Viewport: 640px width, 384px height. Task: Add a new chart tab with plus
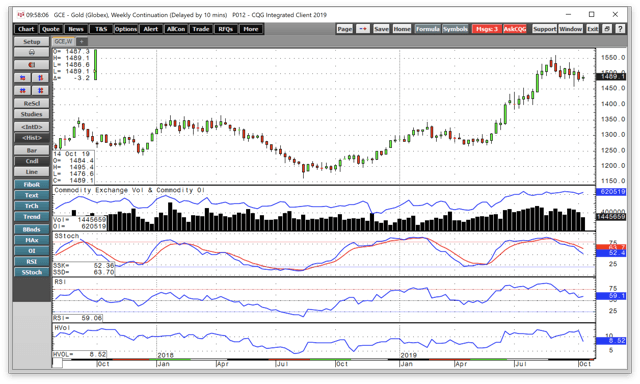[81, 41]
